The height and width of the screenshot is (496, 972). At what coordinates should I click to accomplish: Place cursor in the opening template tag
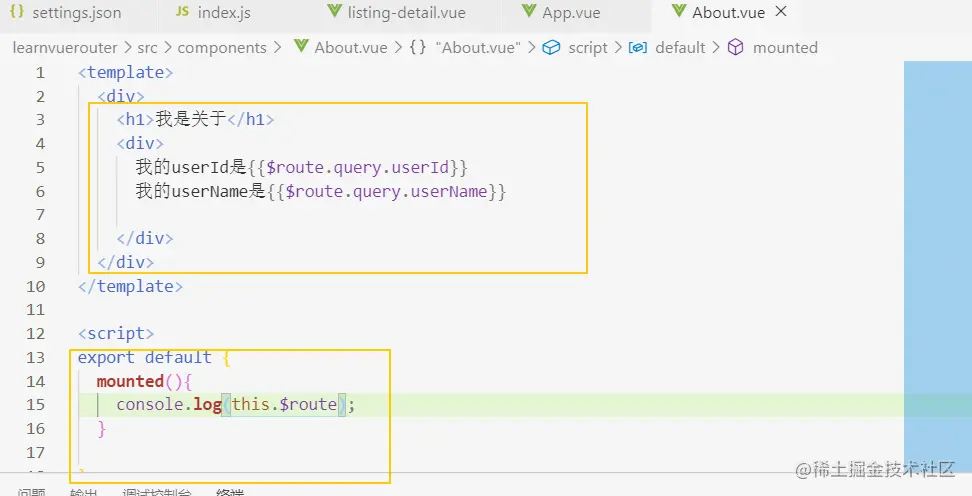click(x=125, y=73)
